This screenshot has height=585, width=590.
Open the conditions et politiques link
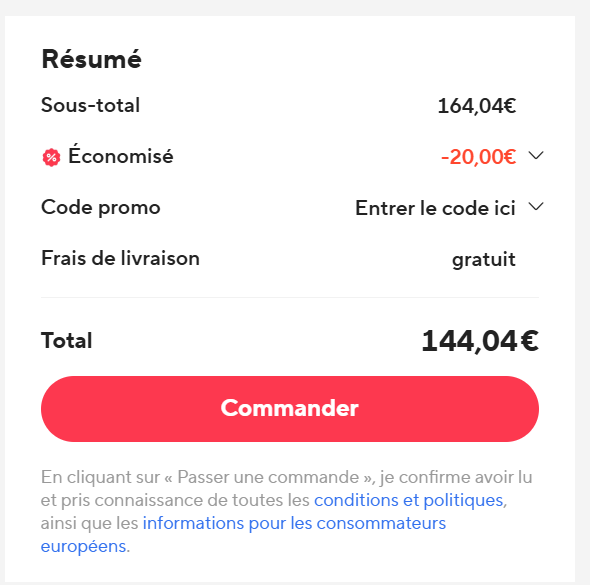409,500
